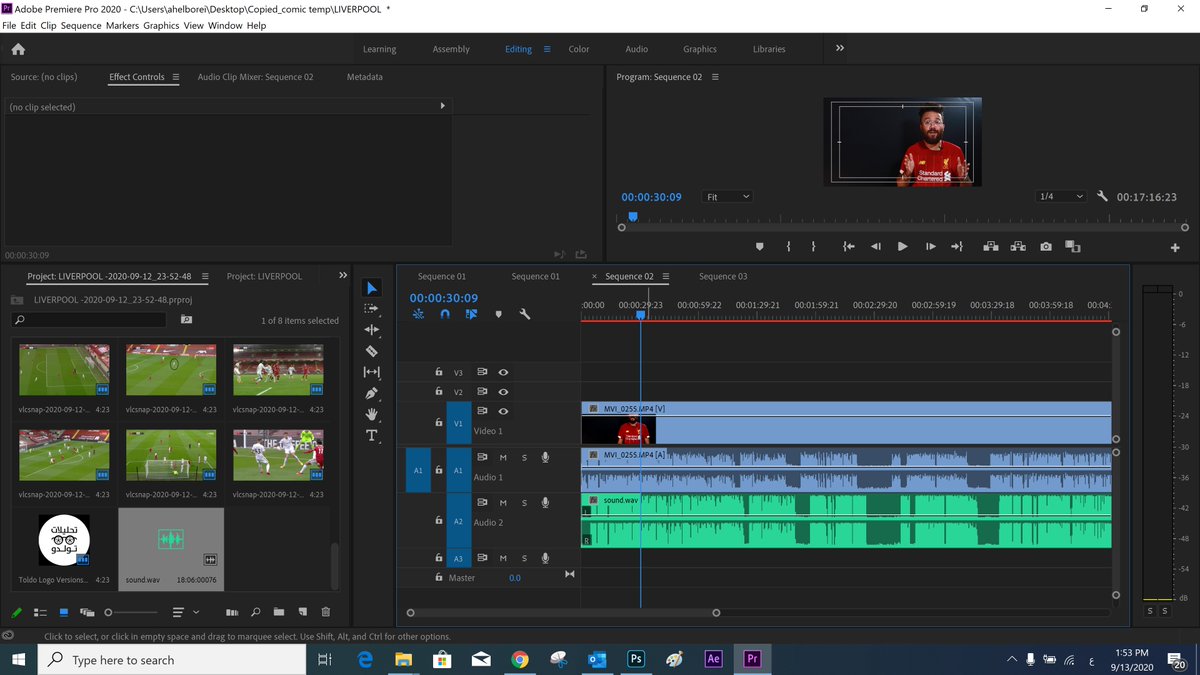The width and height of the screenshot is (1200, 675).
Task: Select the Slip tool
Action: click(372, 372)
